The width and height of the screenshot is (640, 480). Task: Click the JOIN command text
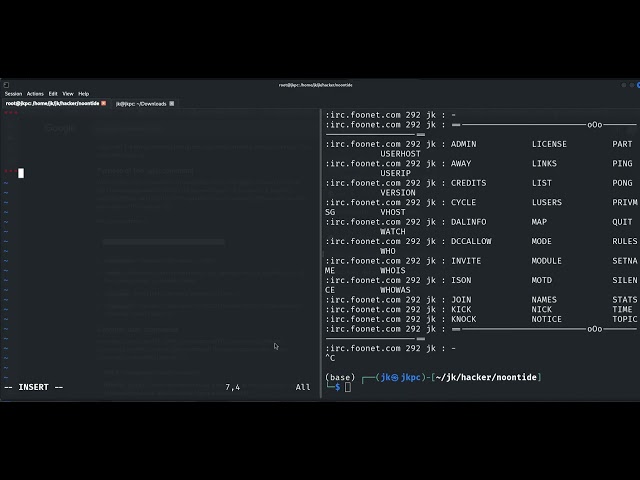pos(461,300)
